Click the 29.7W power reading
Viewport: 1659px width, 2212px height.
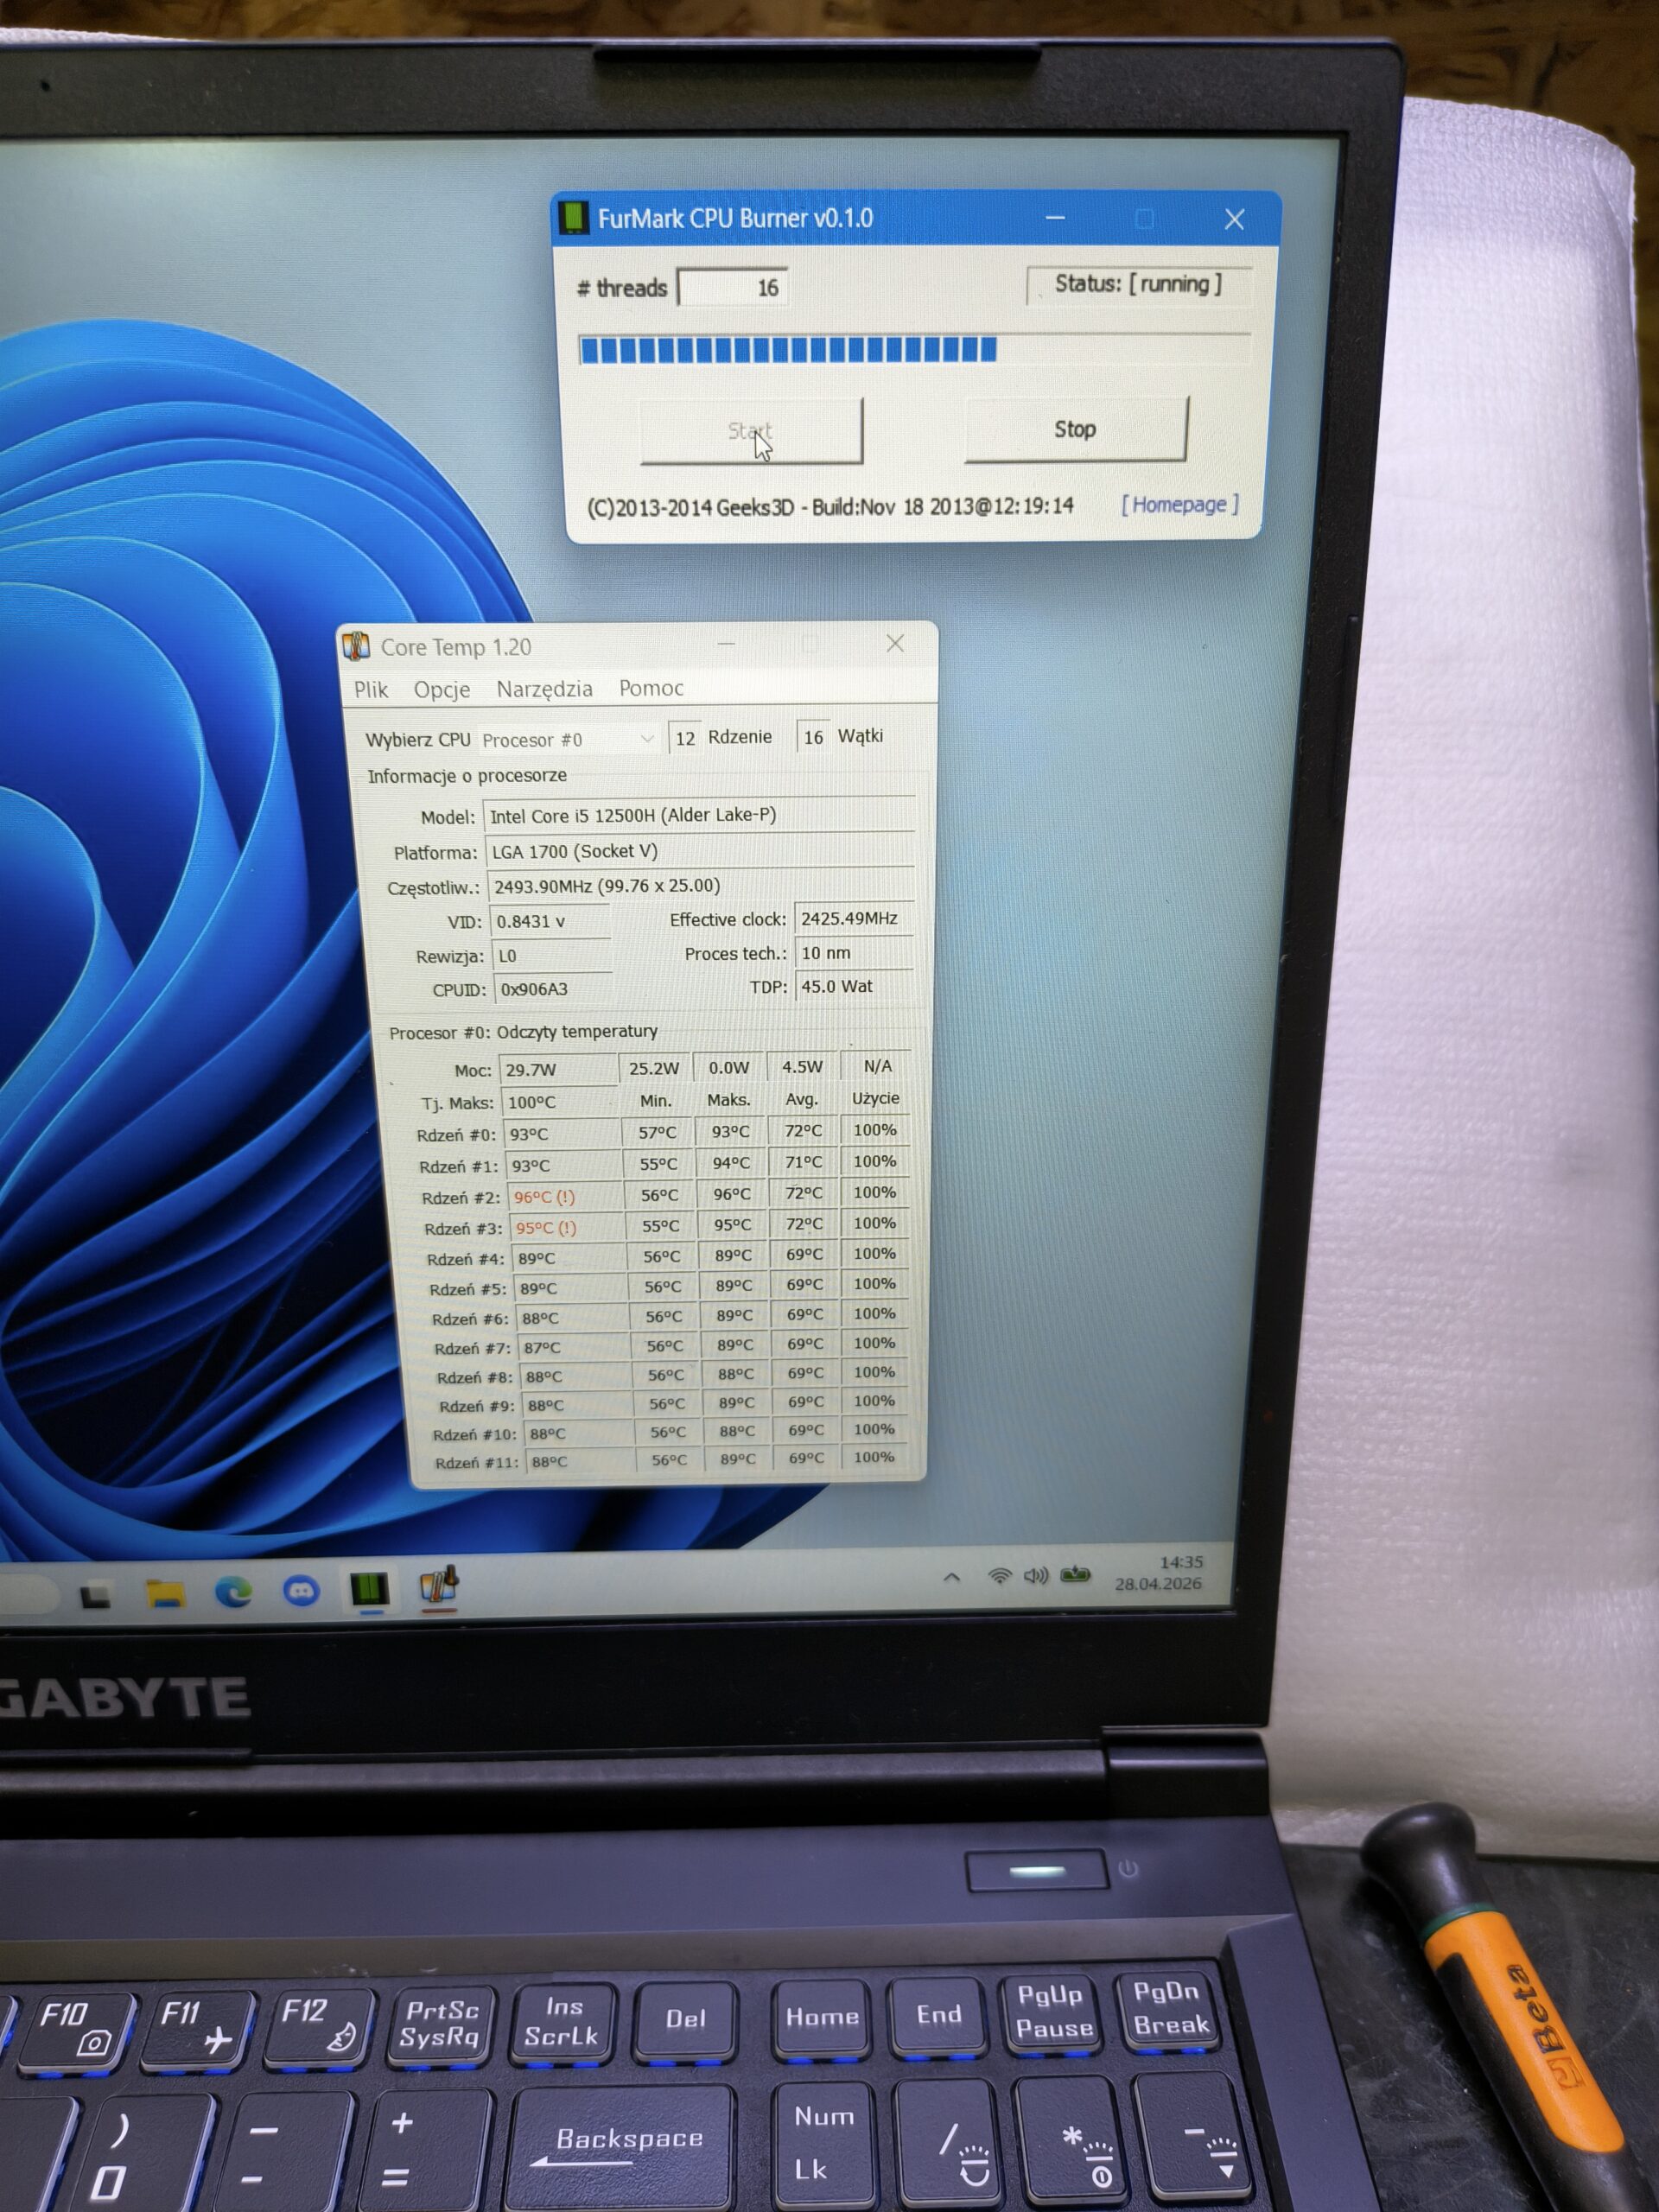[558, 1069]
